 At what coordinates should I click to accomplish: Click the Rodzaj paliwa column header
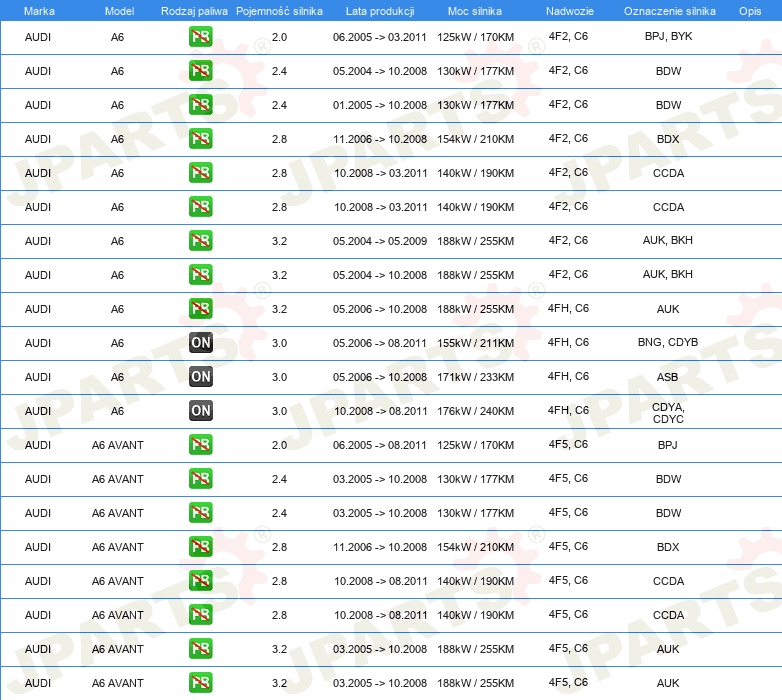pos(194,11)
